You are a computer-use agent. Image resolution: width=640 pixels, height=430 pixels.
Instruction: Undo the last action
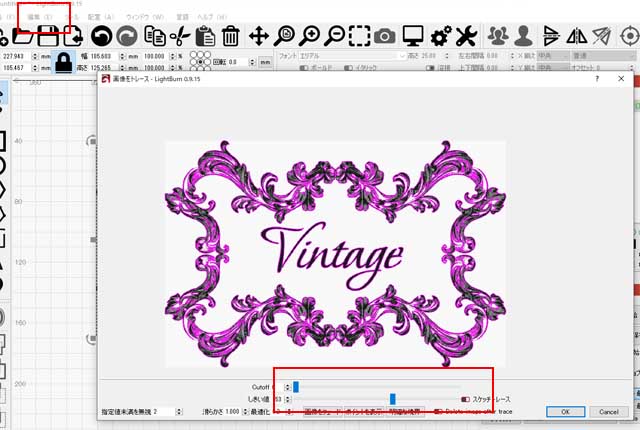click(101, 36)
